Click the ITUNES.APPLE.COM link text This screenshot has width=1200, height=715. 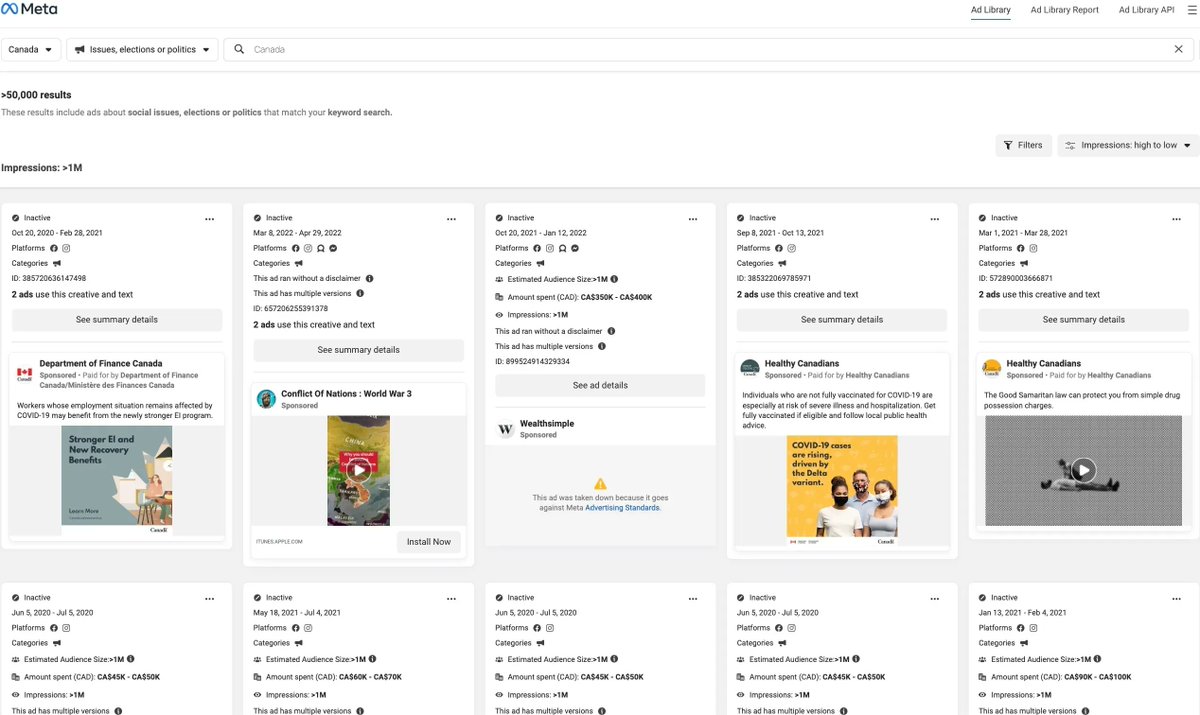click(279, 541)
